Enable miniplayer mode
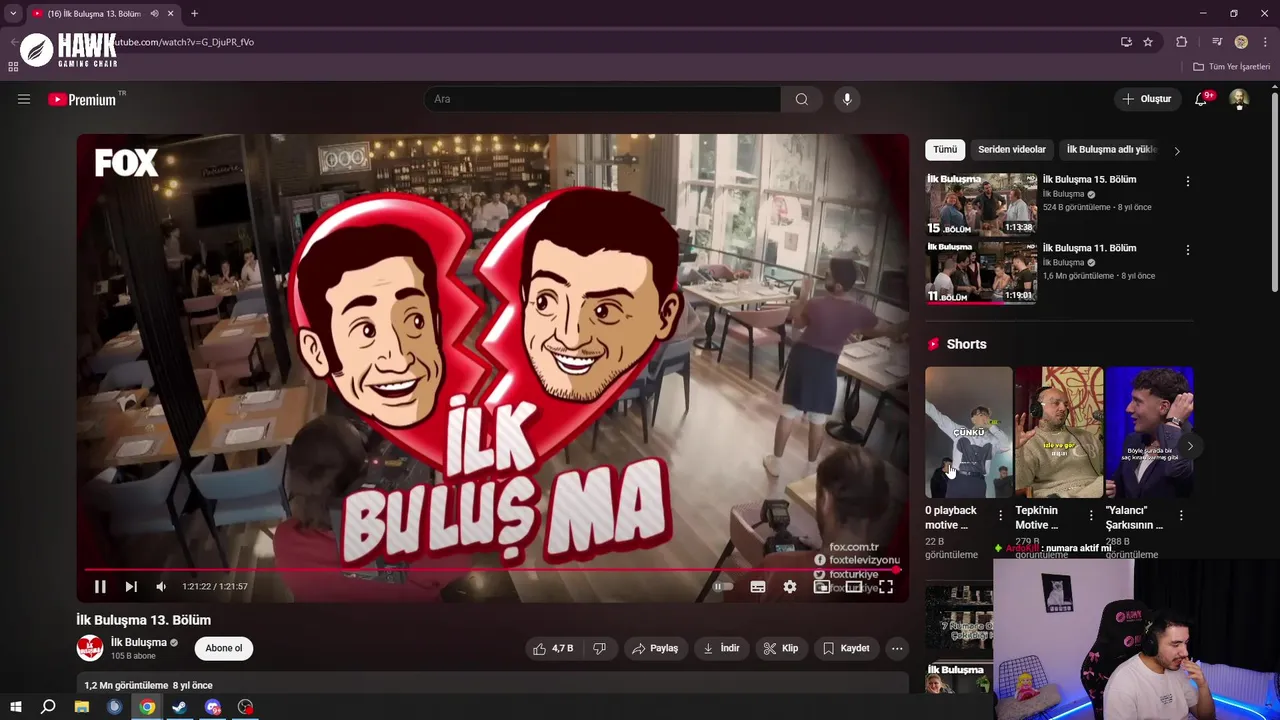1280x720 pixels. [821, 587]
